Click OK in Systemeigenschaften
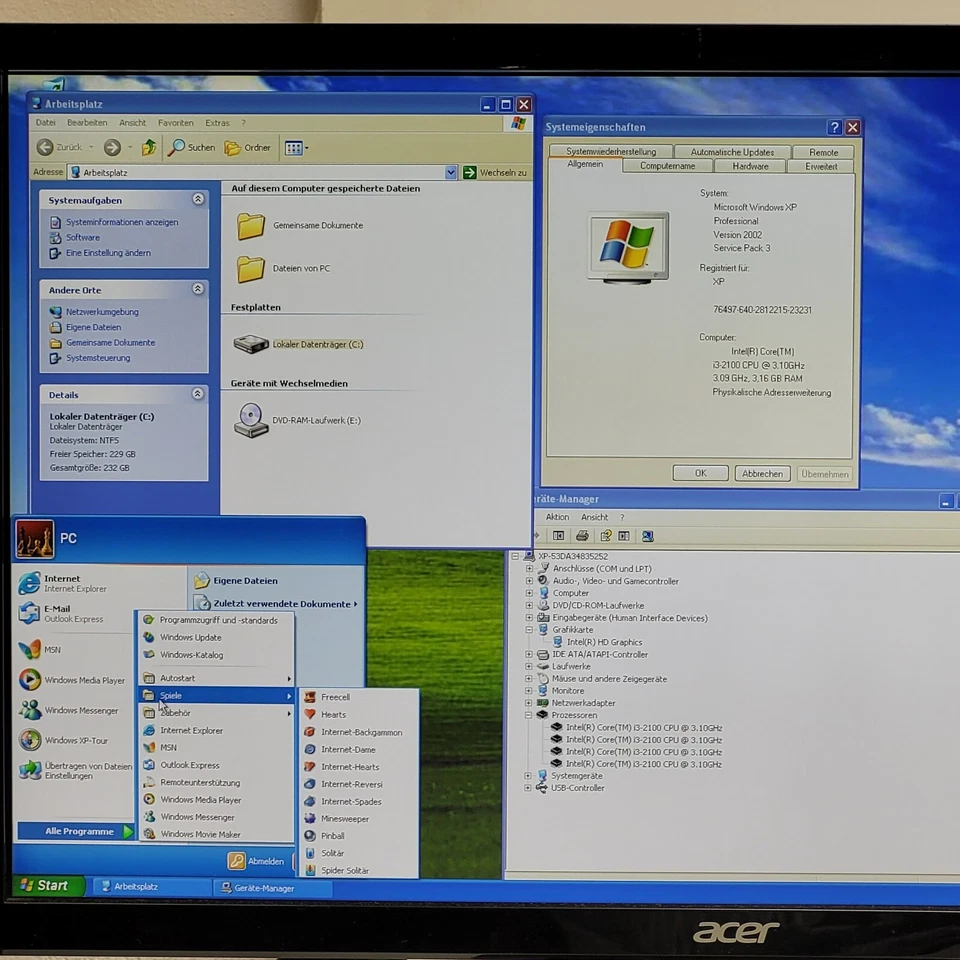Screen dimensions: 960x960 [x=700, y=473]
